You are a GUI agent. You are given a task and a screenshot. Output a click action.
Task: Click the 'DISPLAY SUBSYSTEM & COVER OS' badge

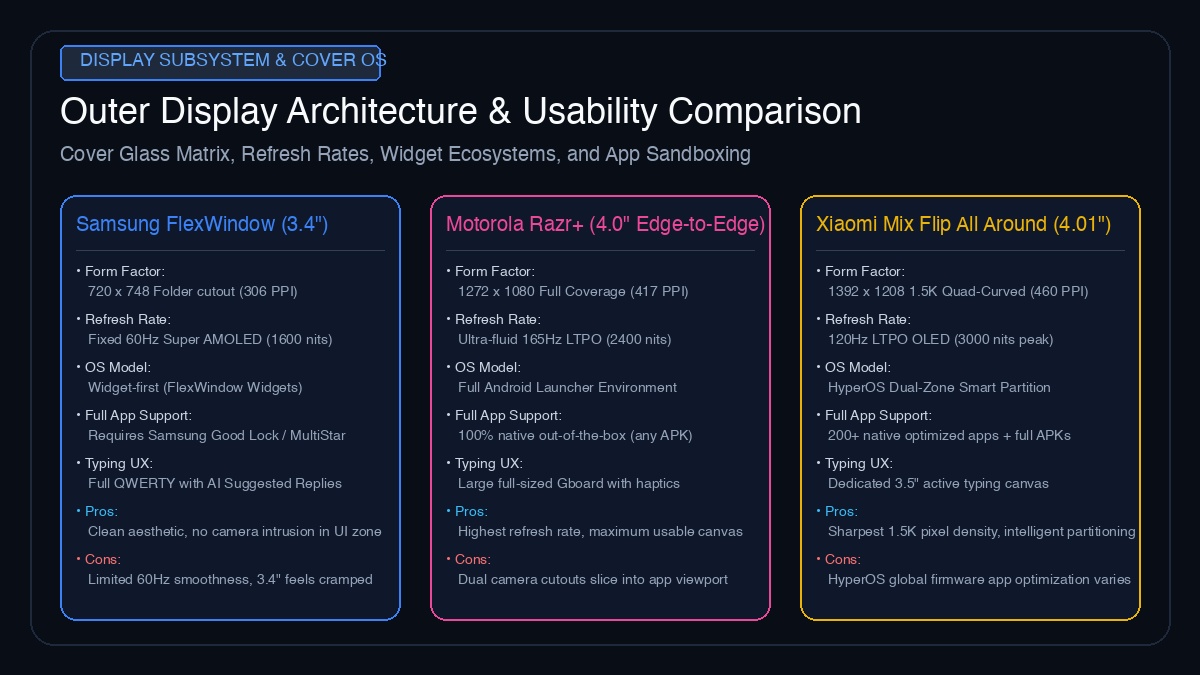click(220, 61)
